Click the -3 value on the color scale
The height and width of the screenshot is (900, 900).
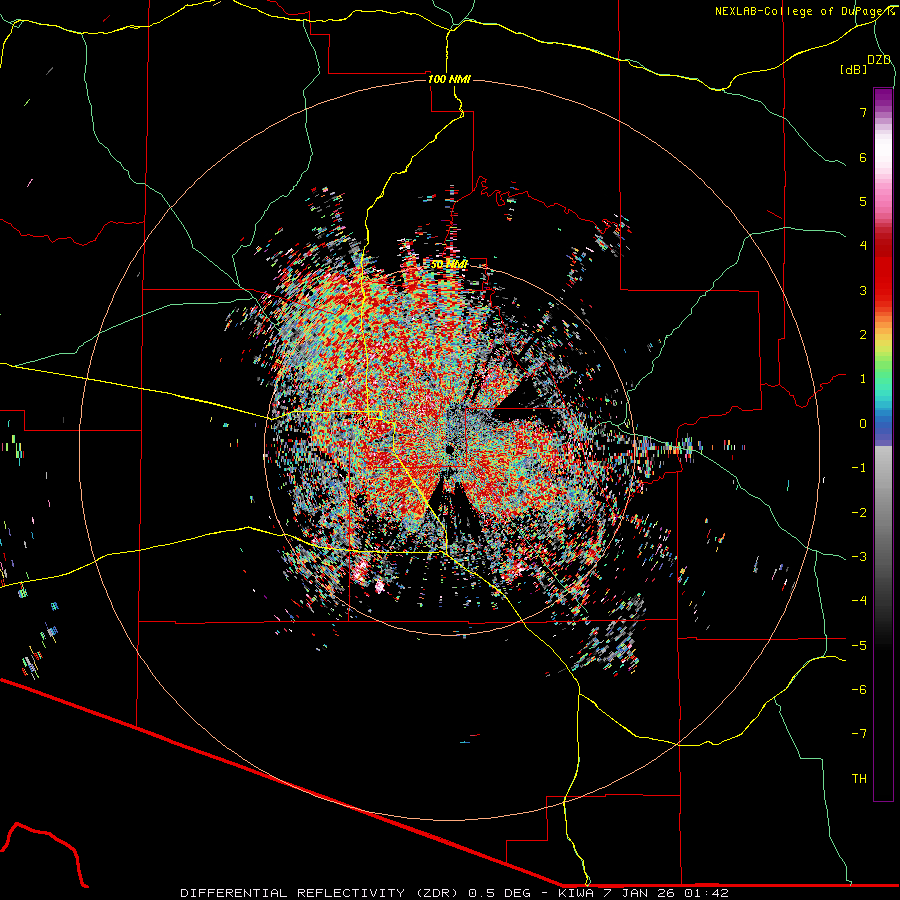(859, 557)
